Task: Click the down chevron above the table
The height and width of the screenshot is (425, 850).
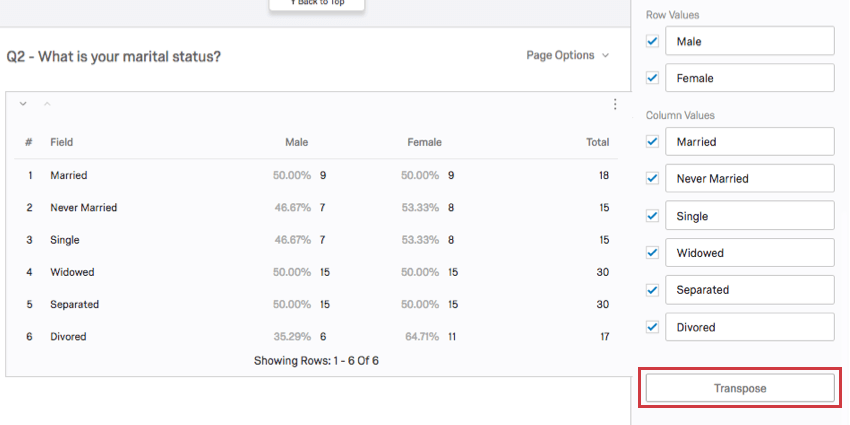Action: point(23,103)
